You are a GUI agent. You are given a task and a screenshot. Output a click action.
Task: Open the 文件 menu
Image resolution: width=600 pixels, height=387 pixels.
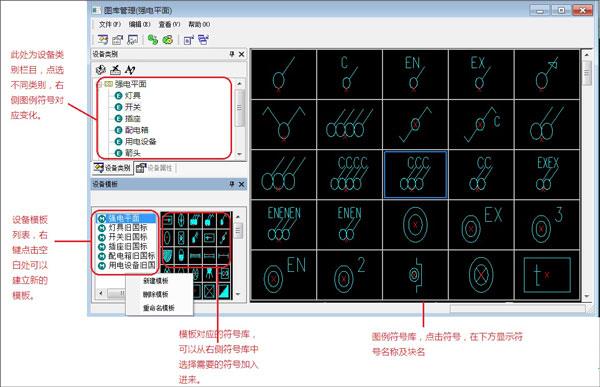[110, 24]
